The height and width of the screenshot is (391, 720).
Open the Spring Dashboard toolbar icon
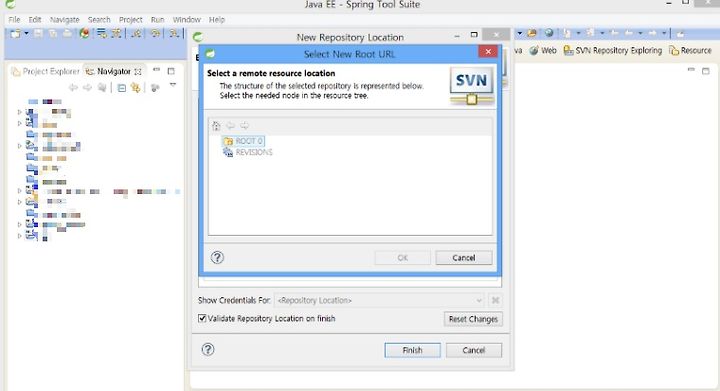point(84,34)
